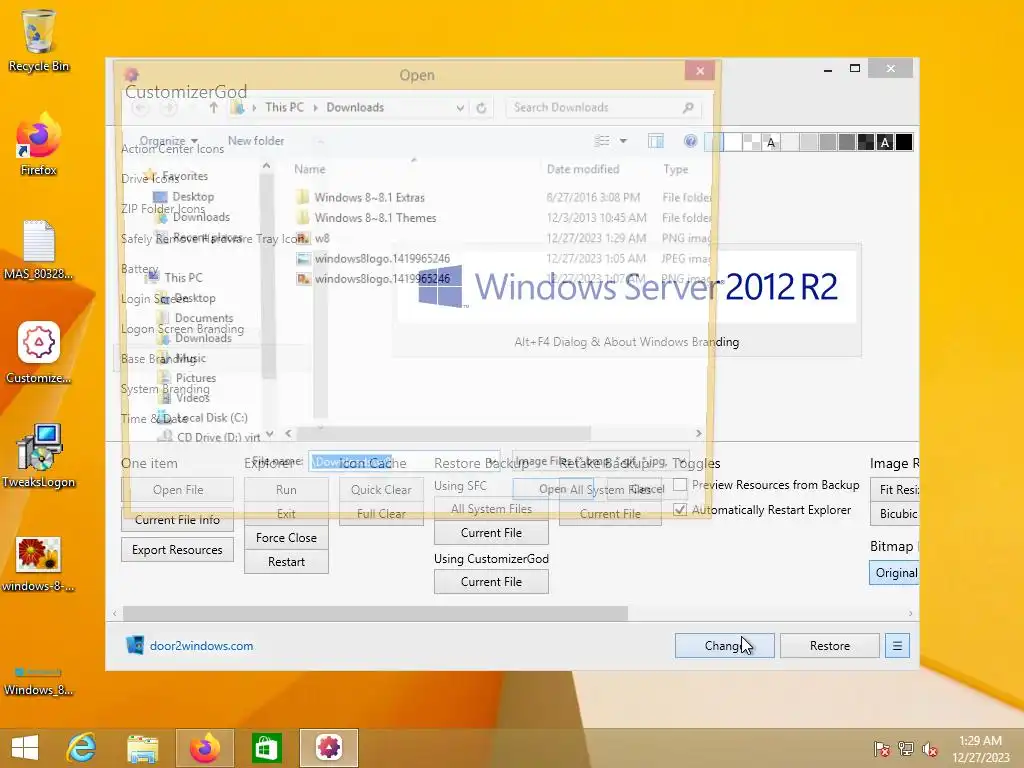Image resolution: width=1024 pixels, height=768 pixels.
Task: Expand the address bar history dropdown
Action: tap(460, 108)
